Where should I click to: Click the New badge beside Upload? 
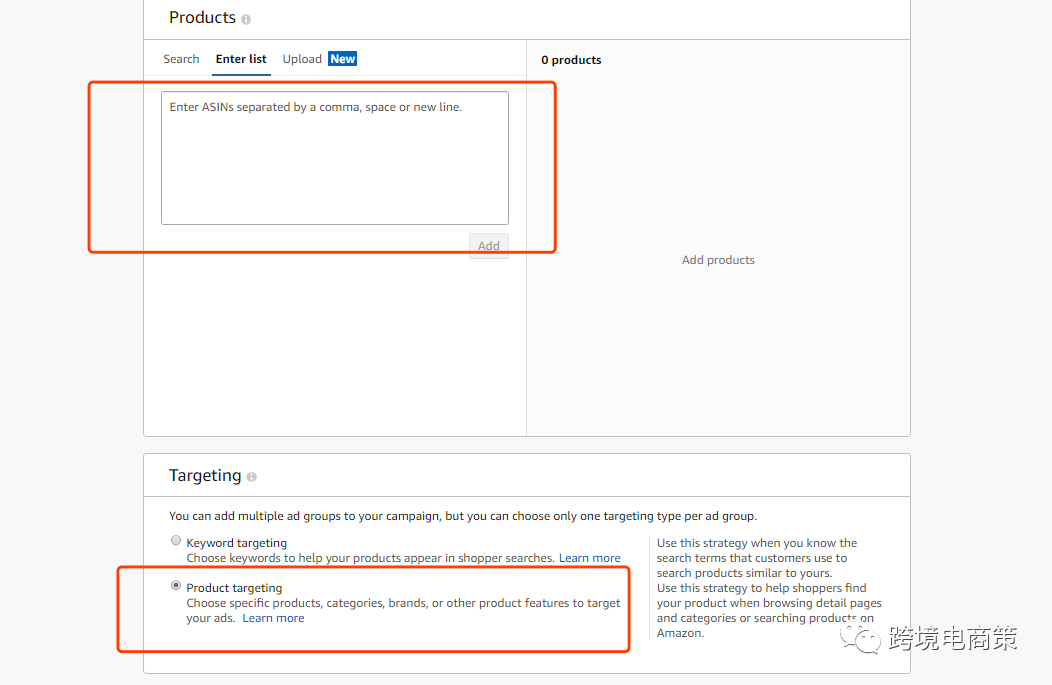coord(343,59)
